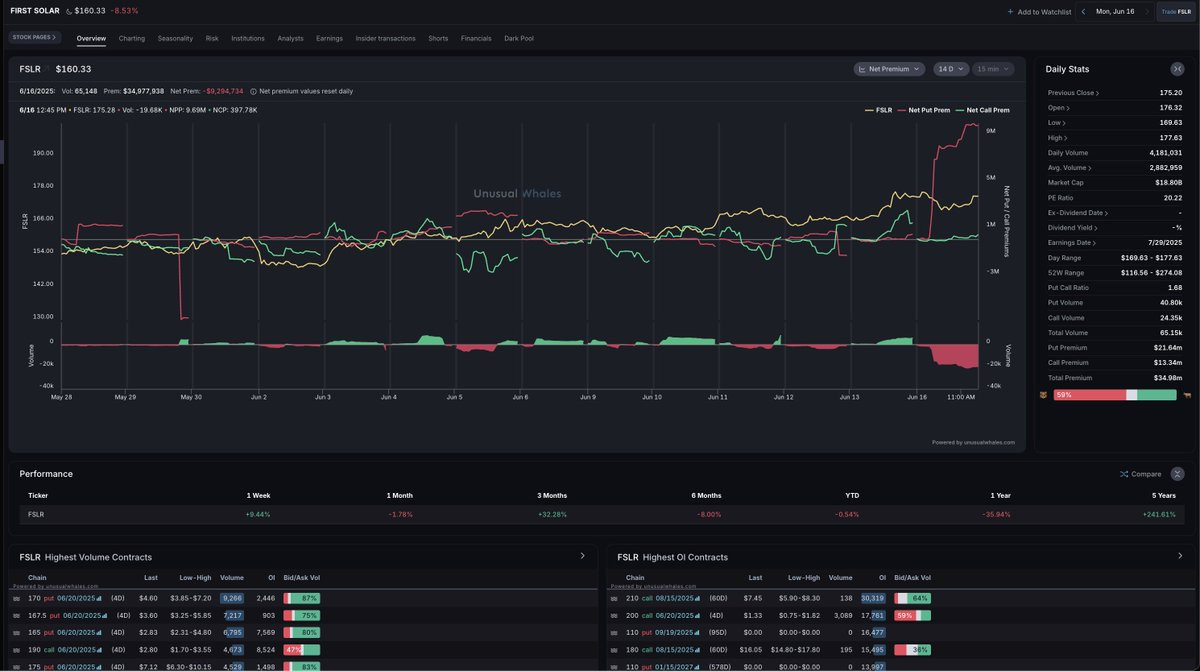Viewport: 1200px width, 671px height.
Task: Go to previous date with left arrow
Action: coord(1083,12)
